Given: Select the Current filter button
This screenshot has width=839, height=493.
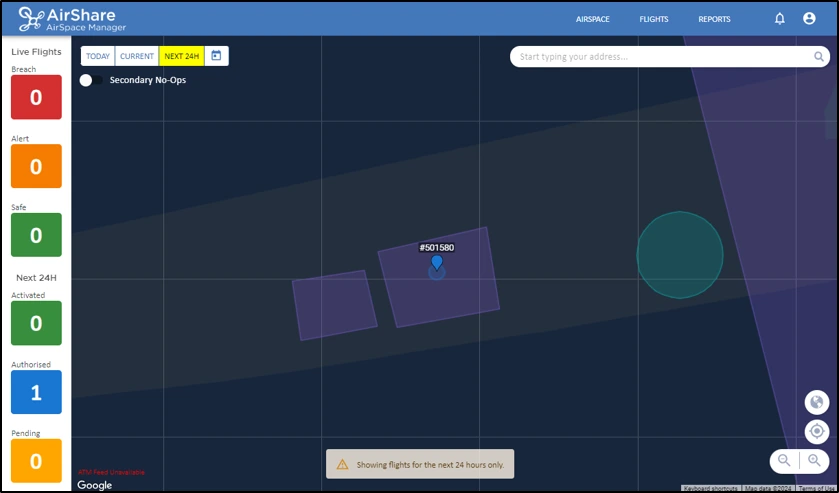Looking at the screenshot, I should pos(137,56).
